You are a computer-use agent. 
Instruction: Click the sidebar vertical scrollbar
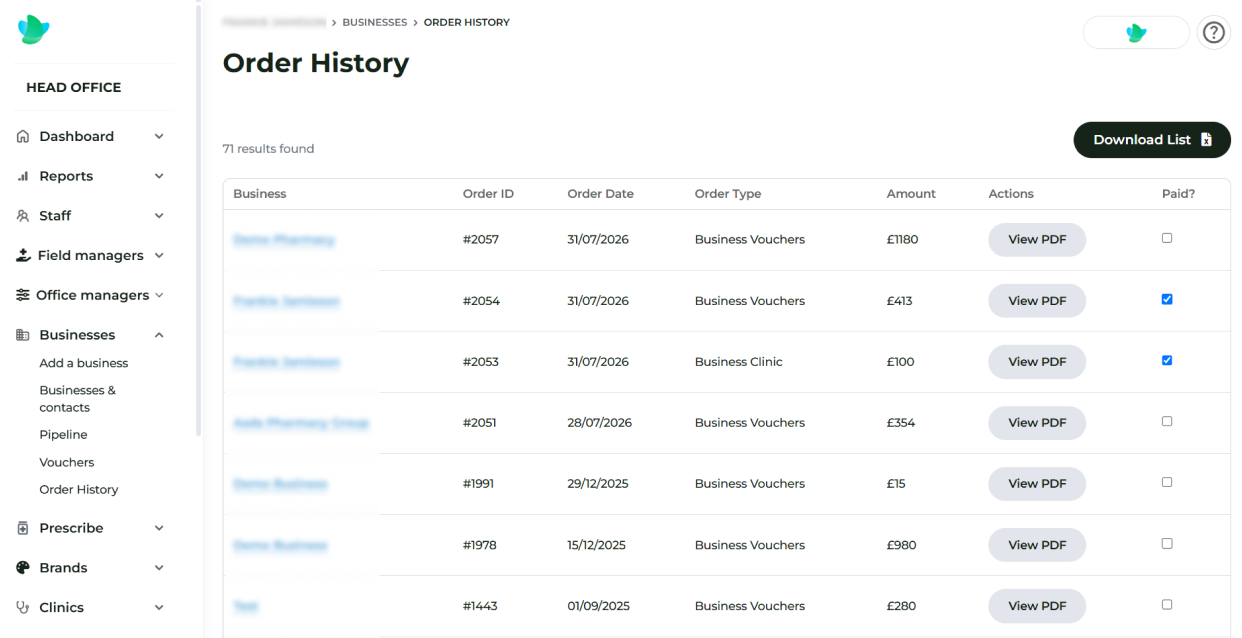[x=198, y=220]
